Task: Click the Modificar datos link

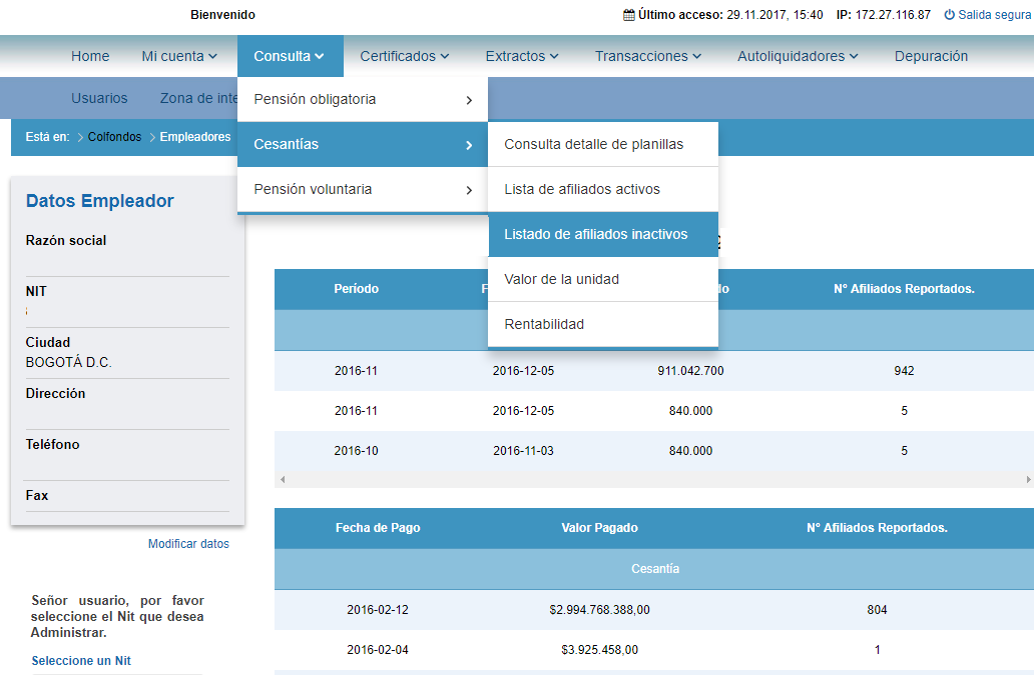Action: 188,544
